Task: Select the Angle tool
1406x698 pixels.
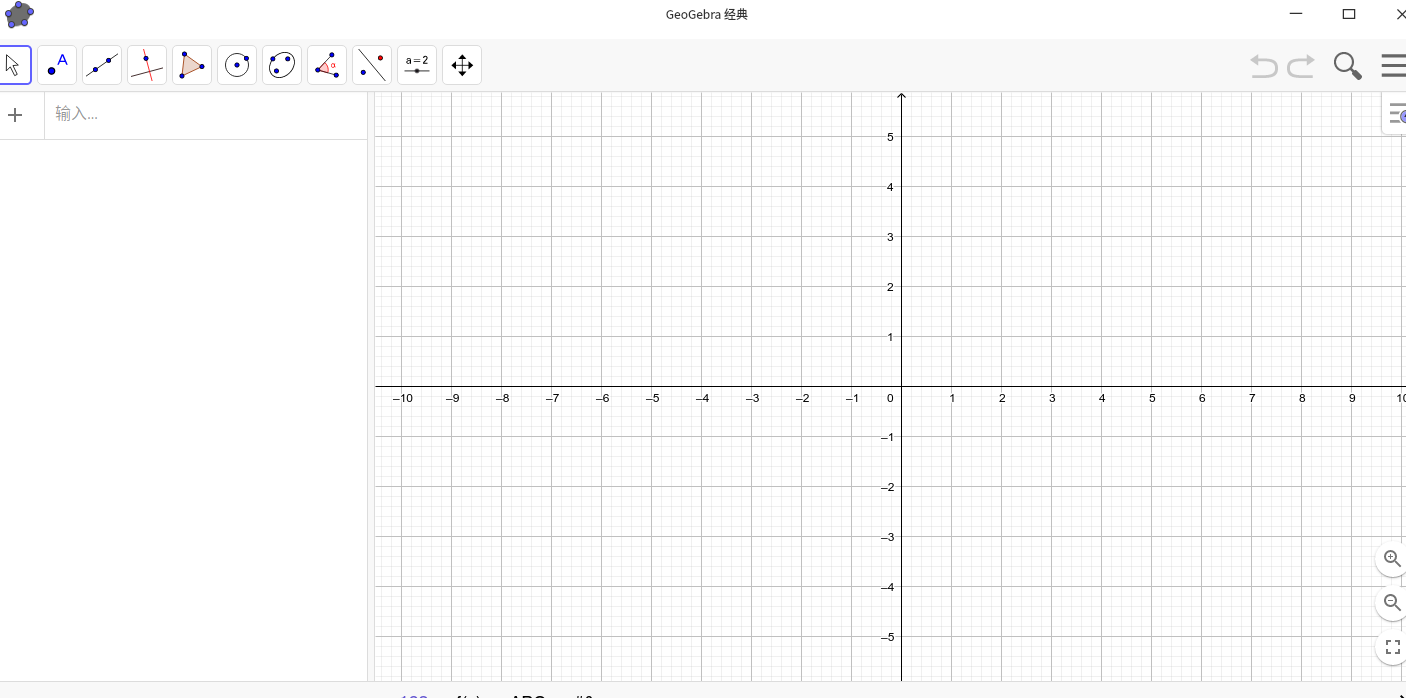Action: 327,65
